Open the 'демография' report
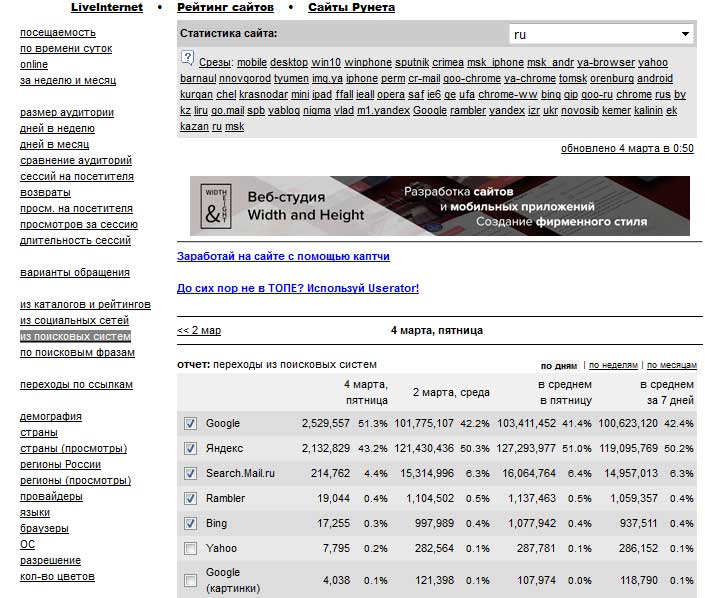 tap(51, 416)
